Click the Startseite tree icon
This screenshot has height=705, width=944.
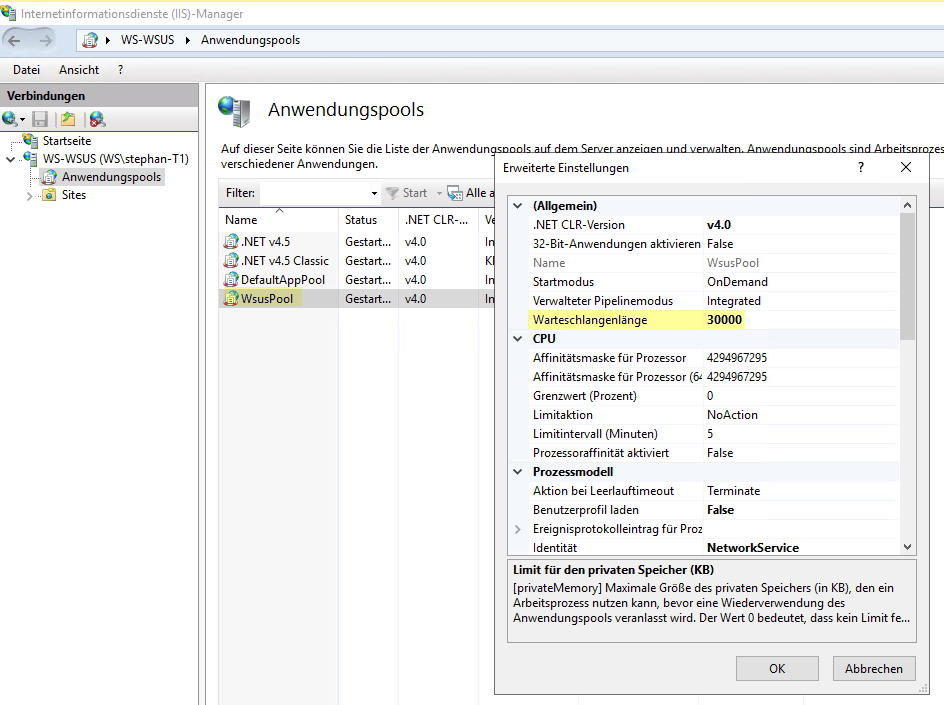tap(31, 140)
